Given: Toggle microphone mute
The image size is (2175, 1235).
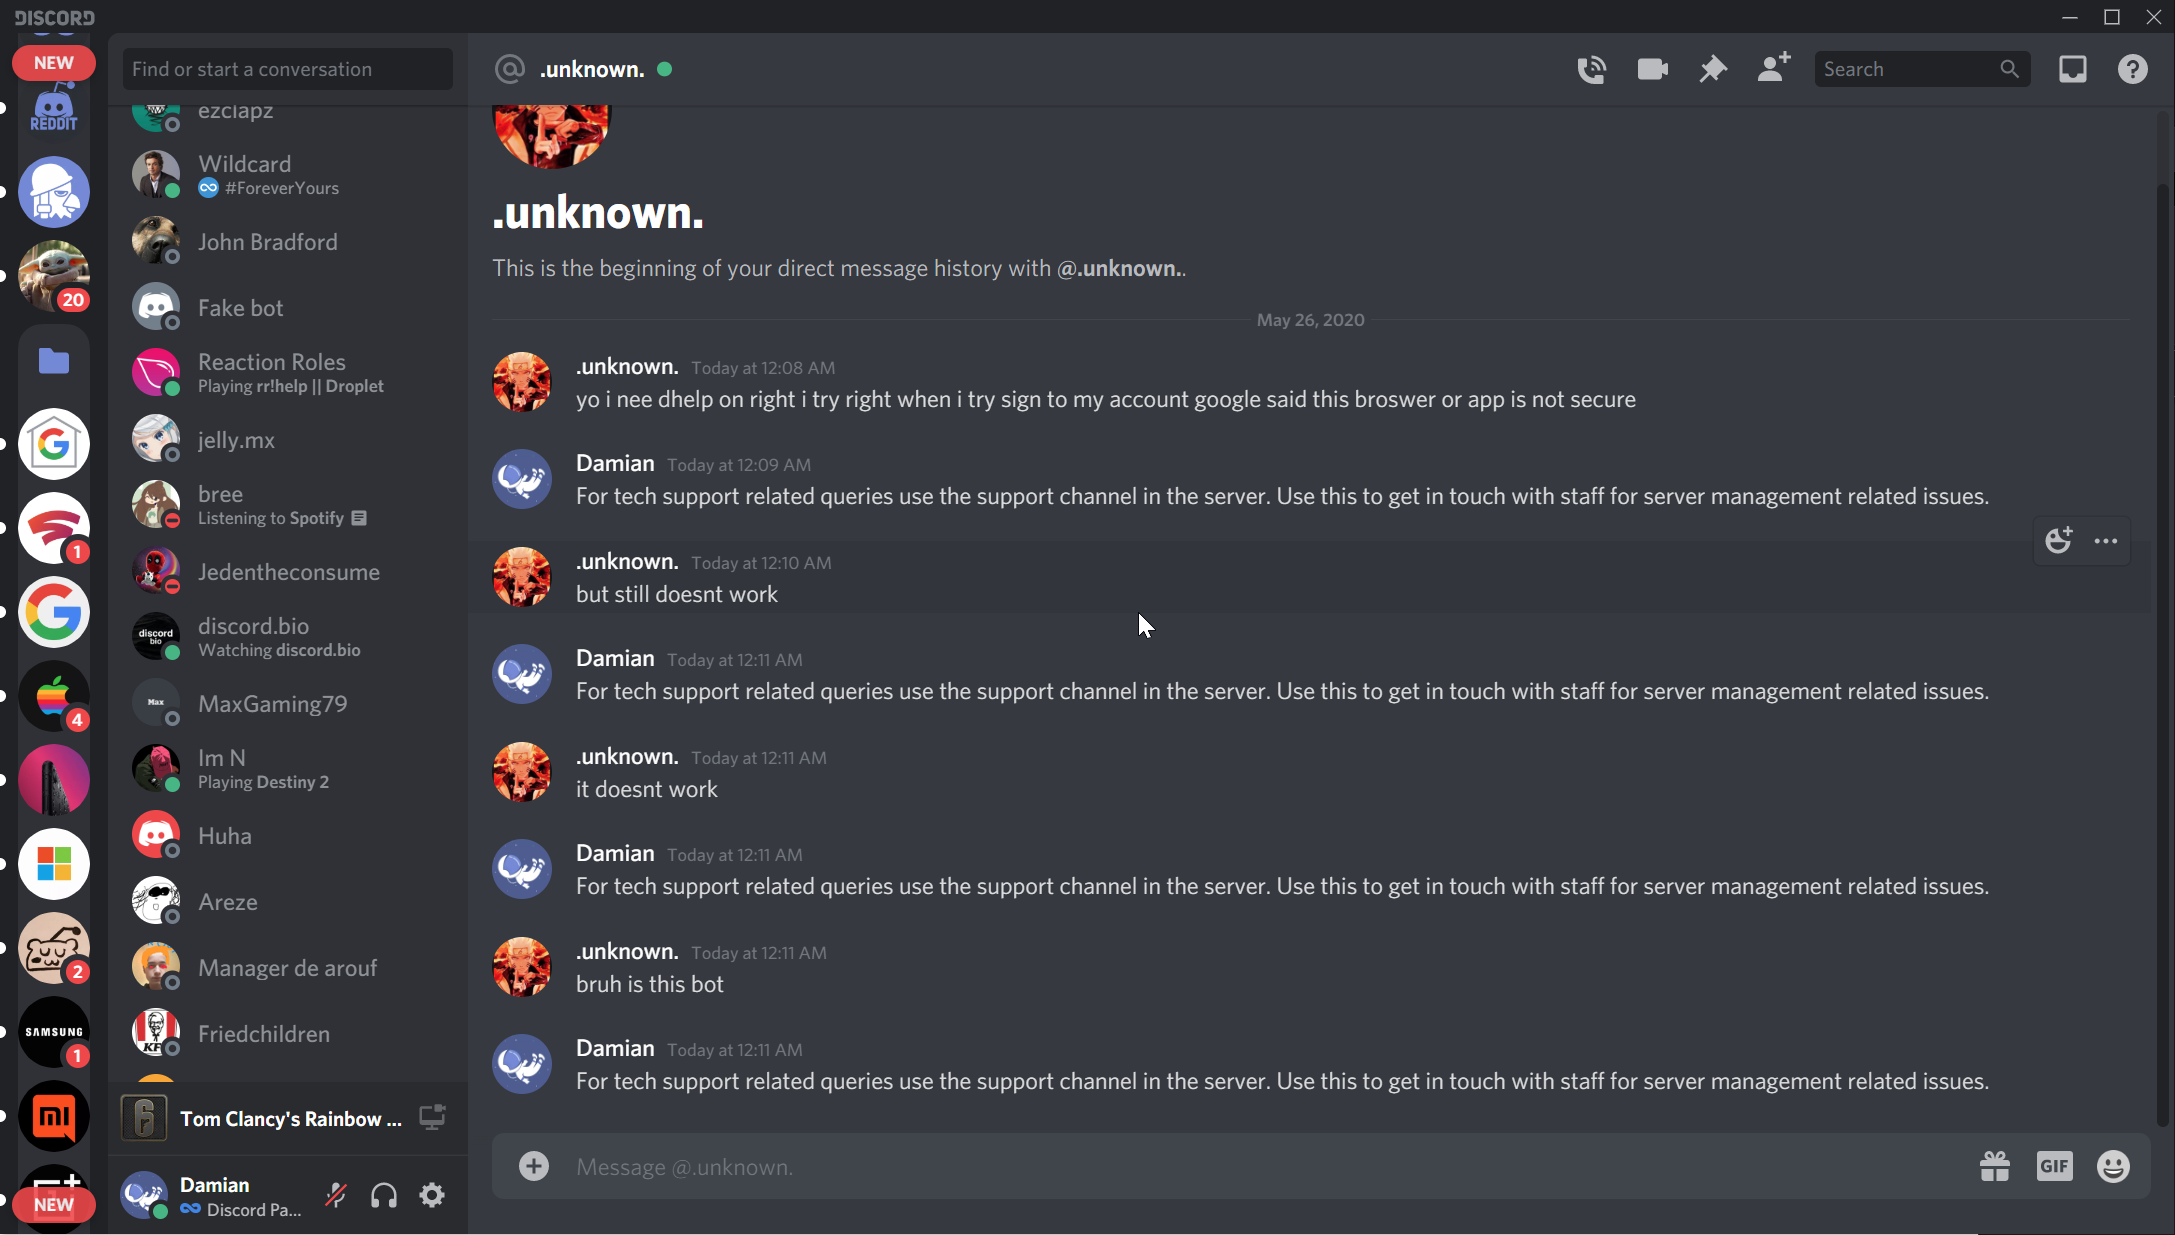Looking at the screenshot, I should click(336, 1195).
